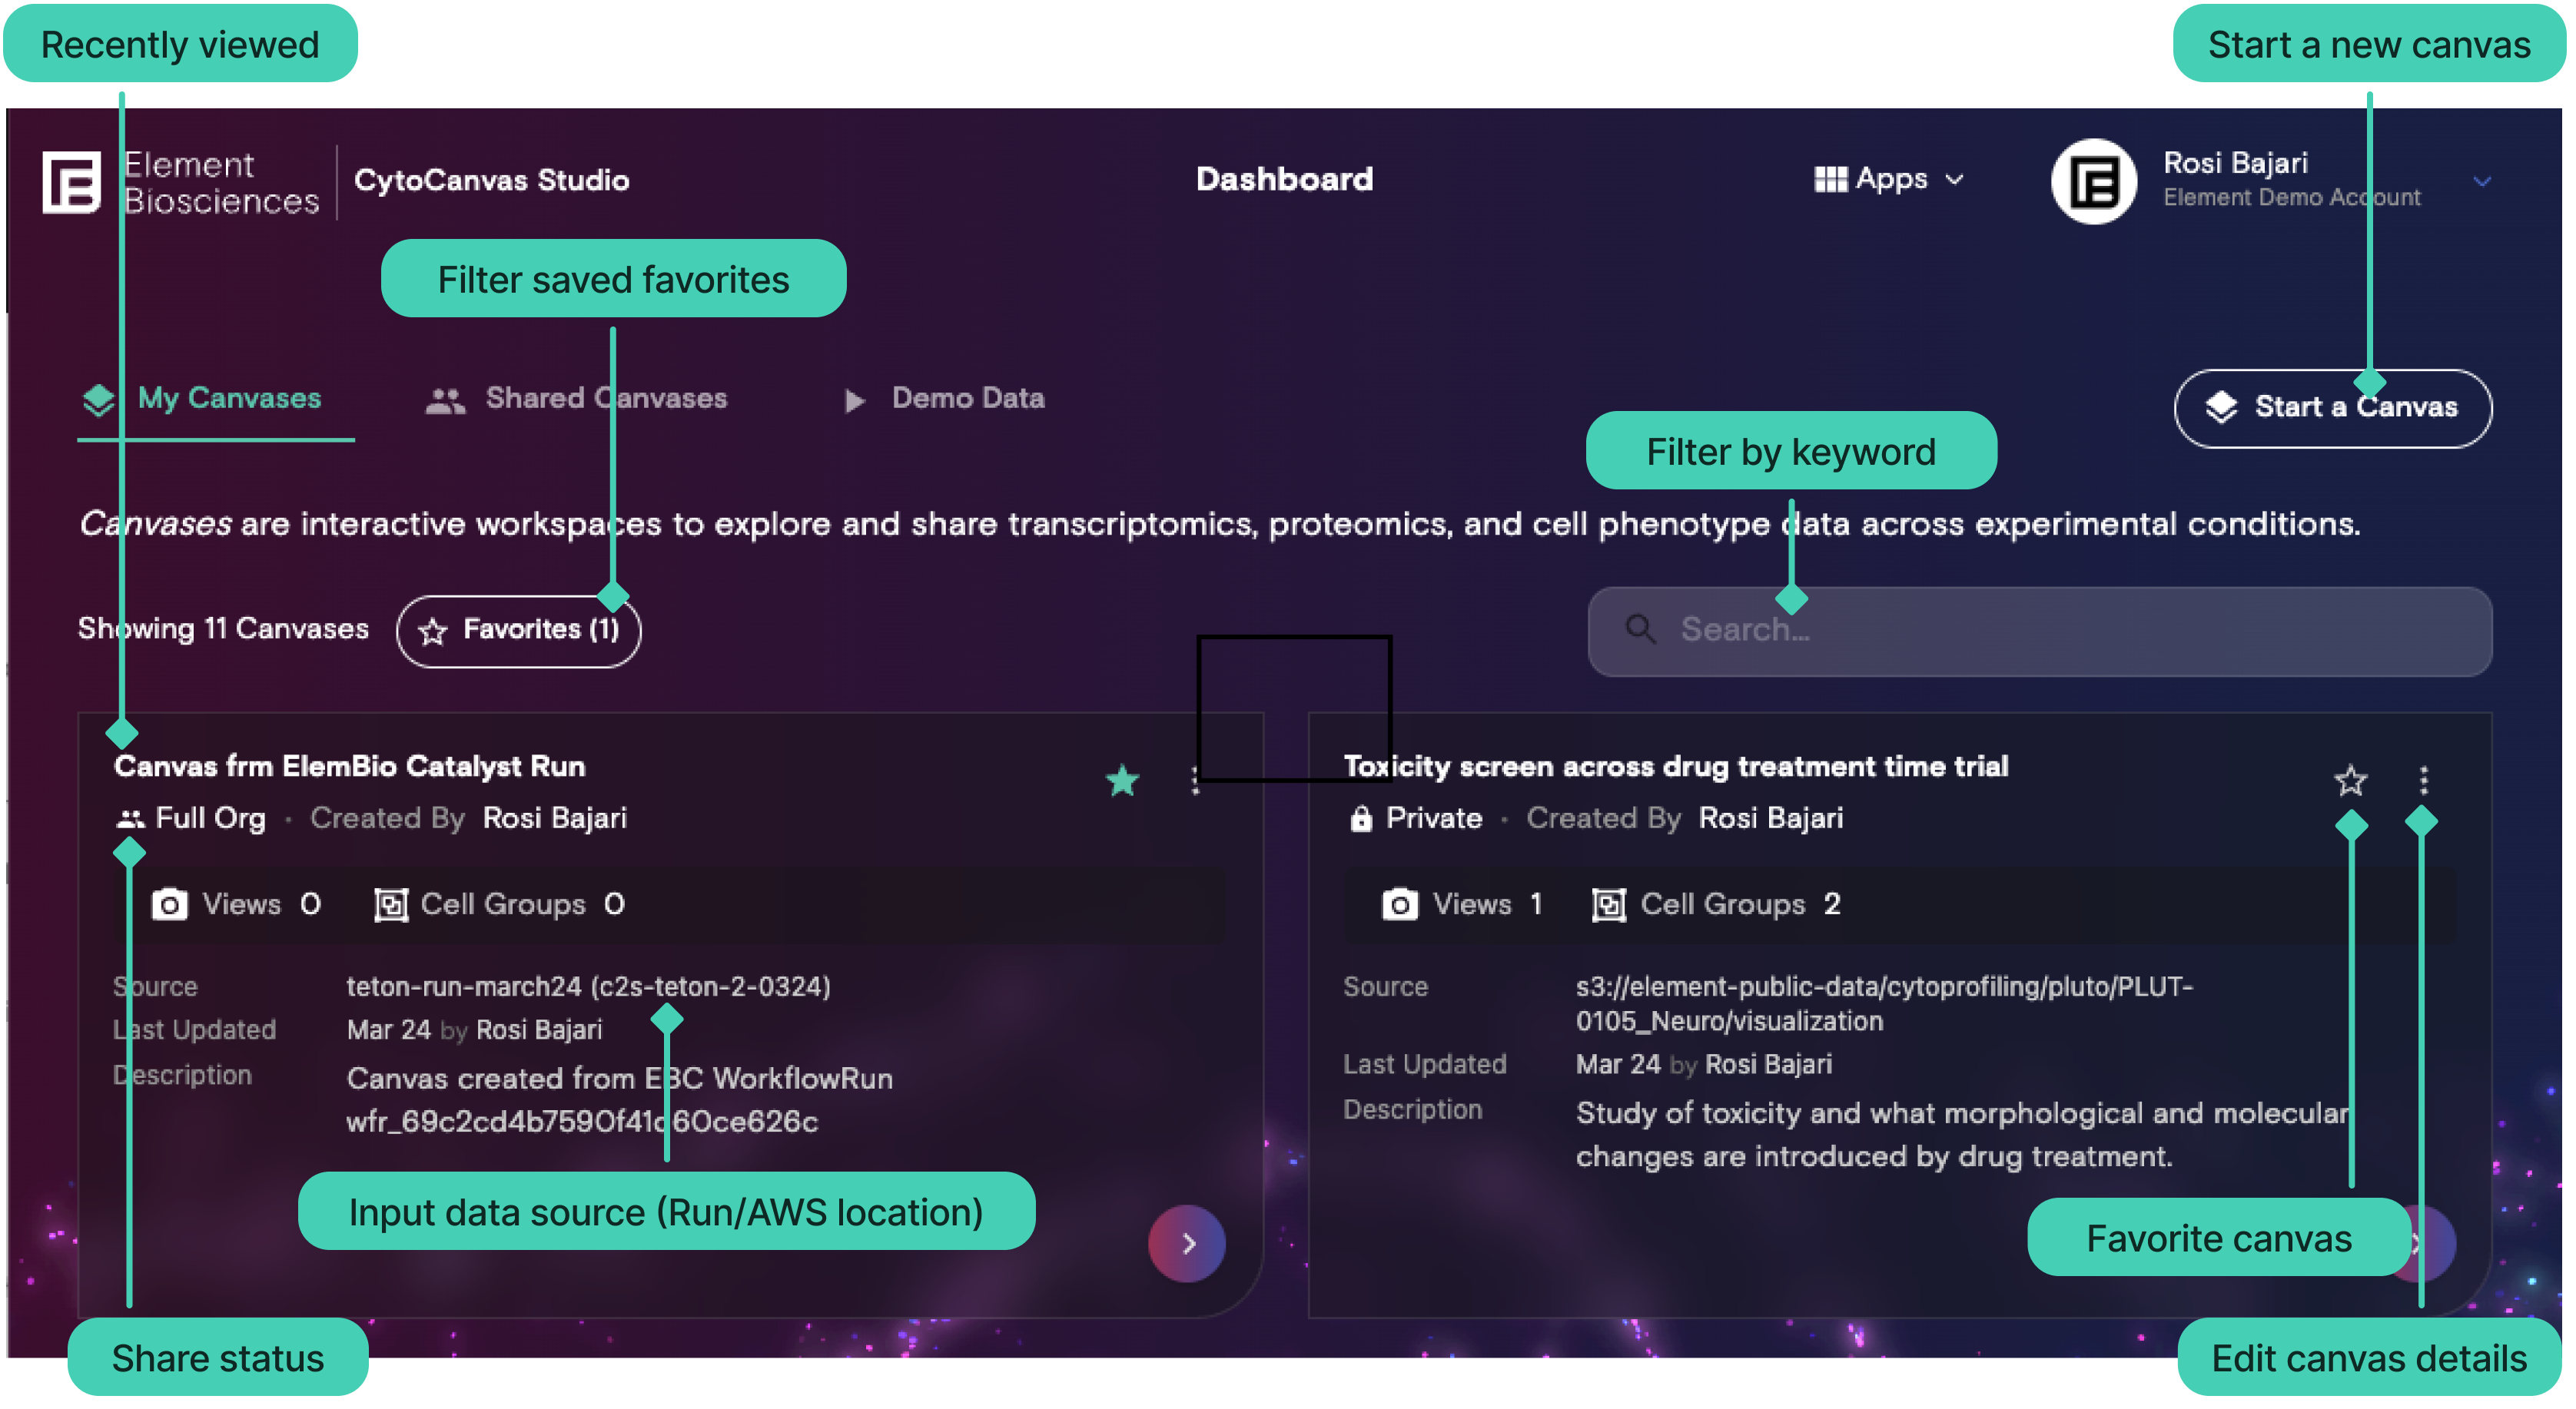Open the Canvas frm ElemBio Catalyst Run title
Viewport: 2576px width, 1409px height.
click(349, 767)
